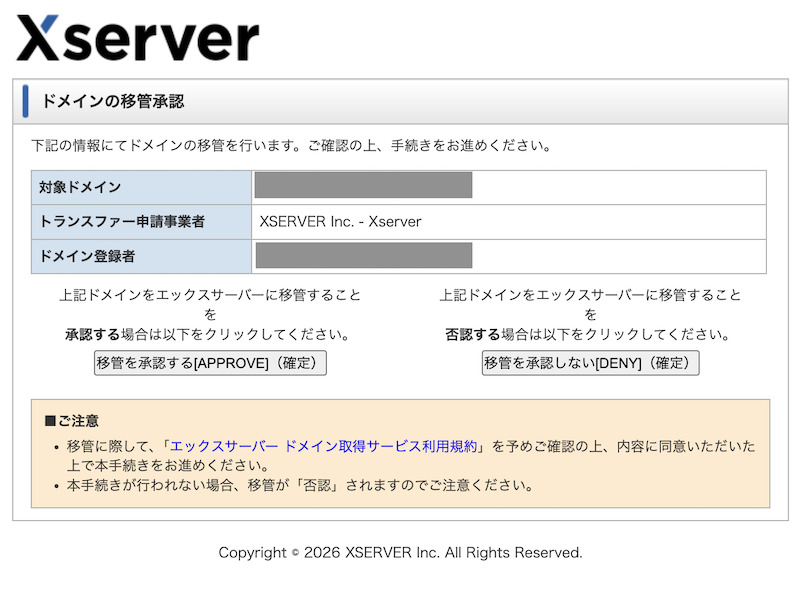This screenshot has height=589, width=800.
Task: Click the 対象ドメイン label cell
Action: point(141,187)
